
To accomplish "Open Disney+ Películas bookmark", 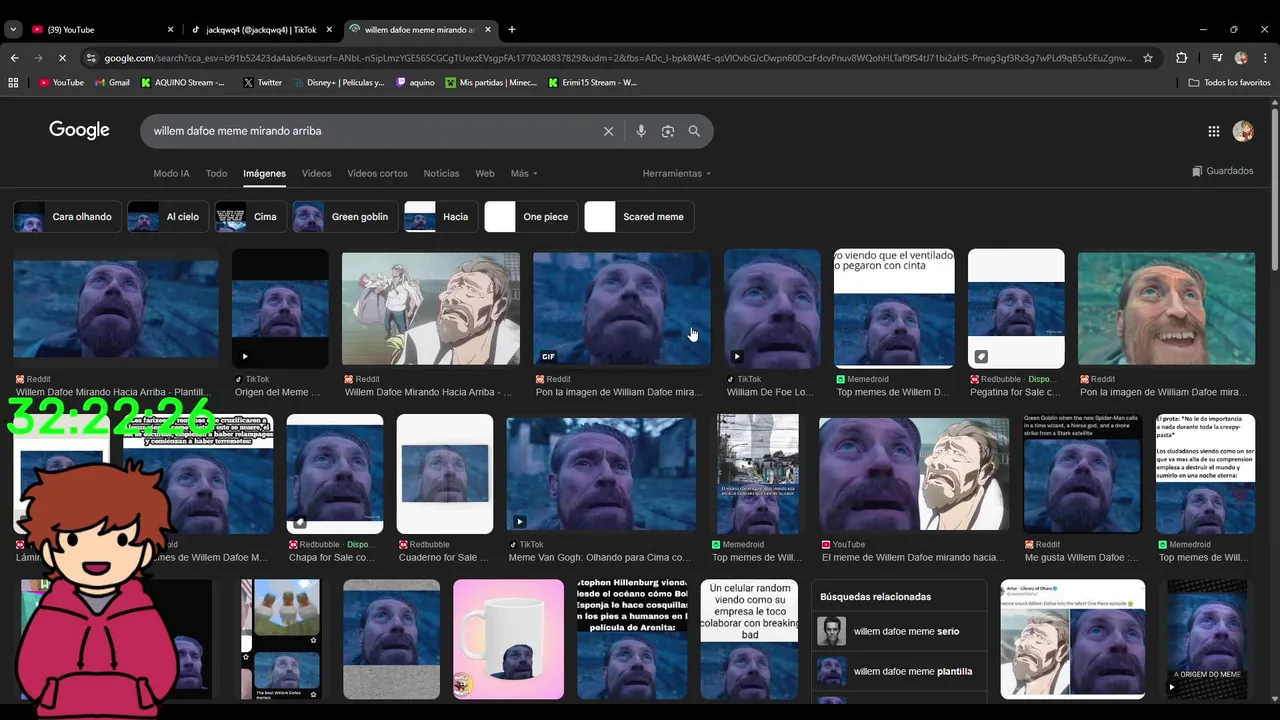I will pos(339,83).
